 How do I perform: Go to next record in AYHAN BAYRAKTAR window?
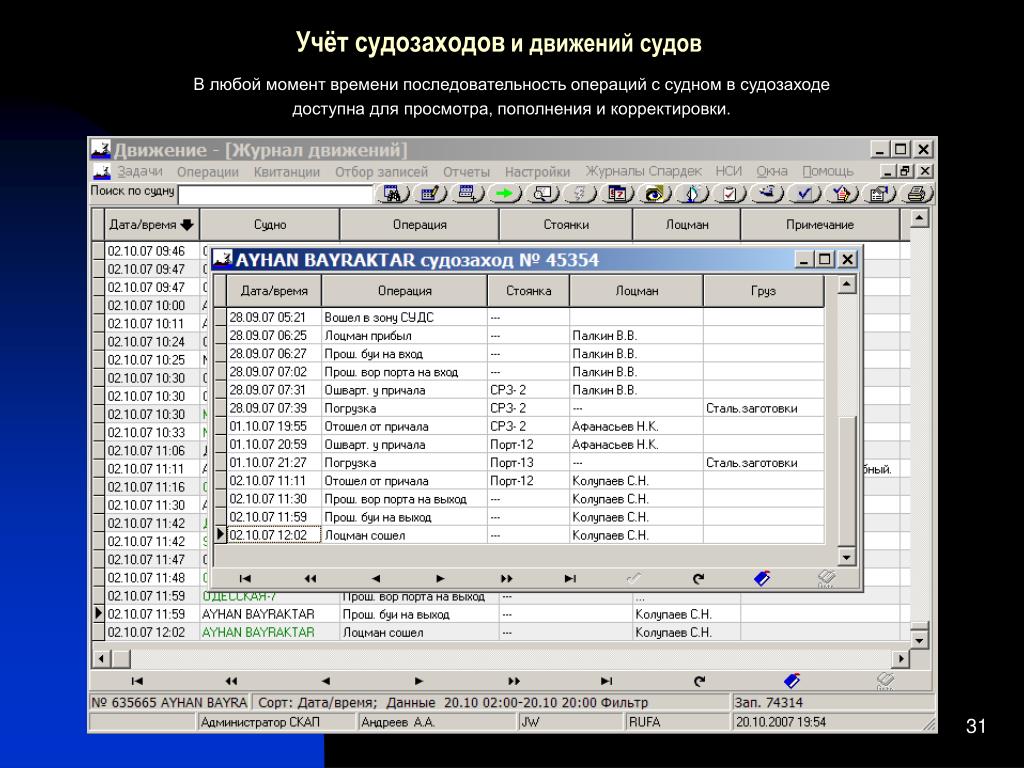point(440,578)
